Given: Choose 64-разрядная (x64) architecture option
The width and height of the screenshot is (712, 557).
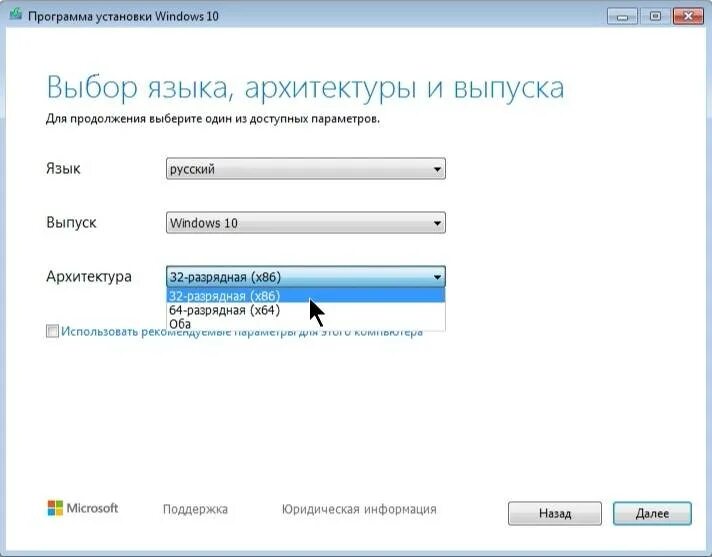Looking at the screenshot, I should pos(306,310).
